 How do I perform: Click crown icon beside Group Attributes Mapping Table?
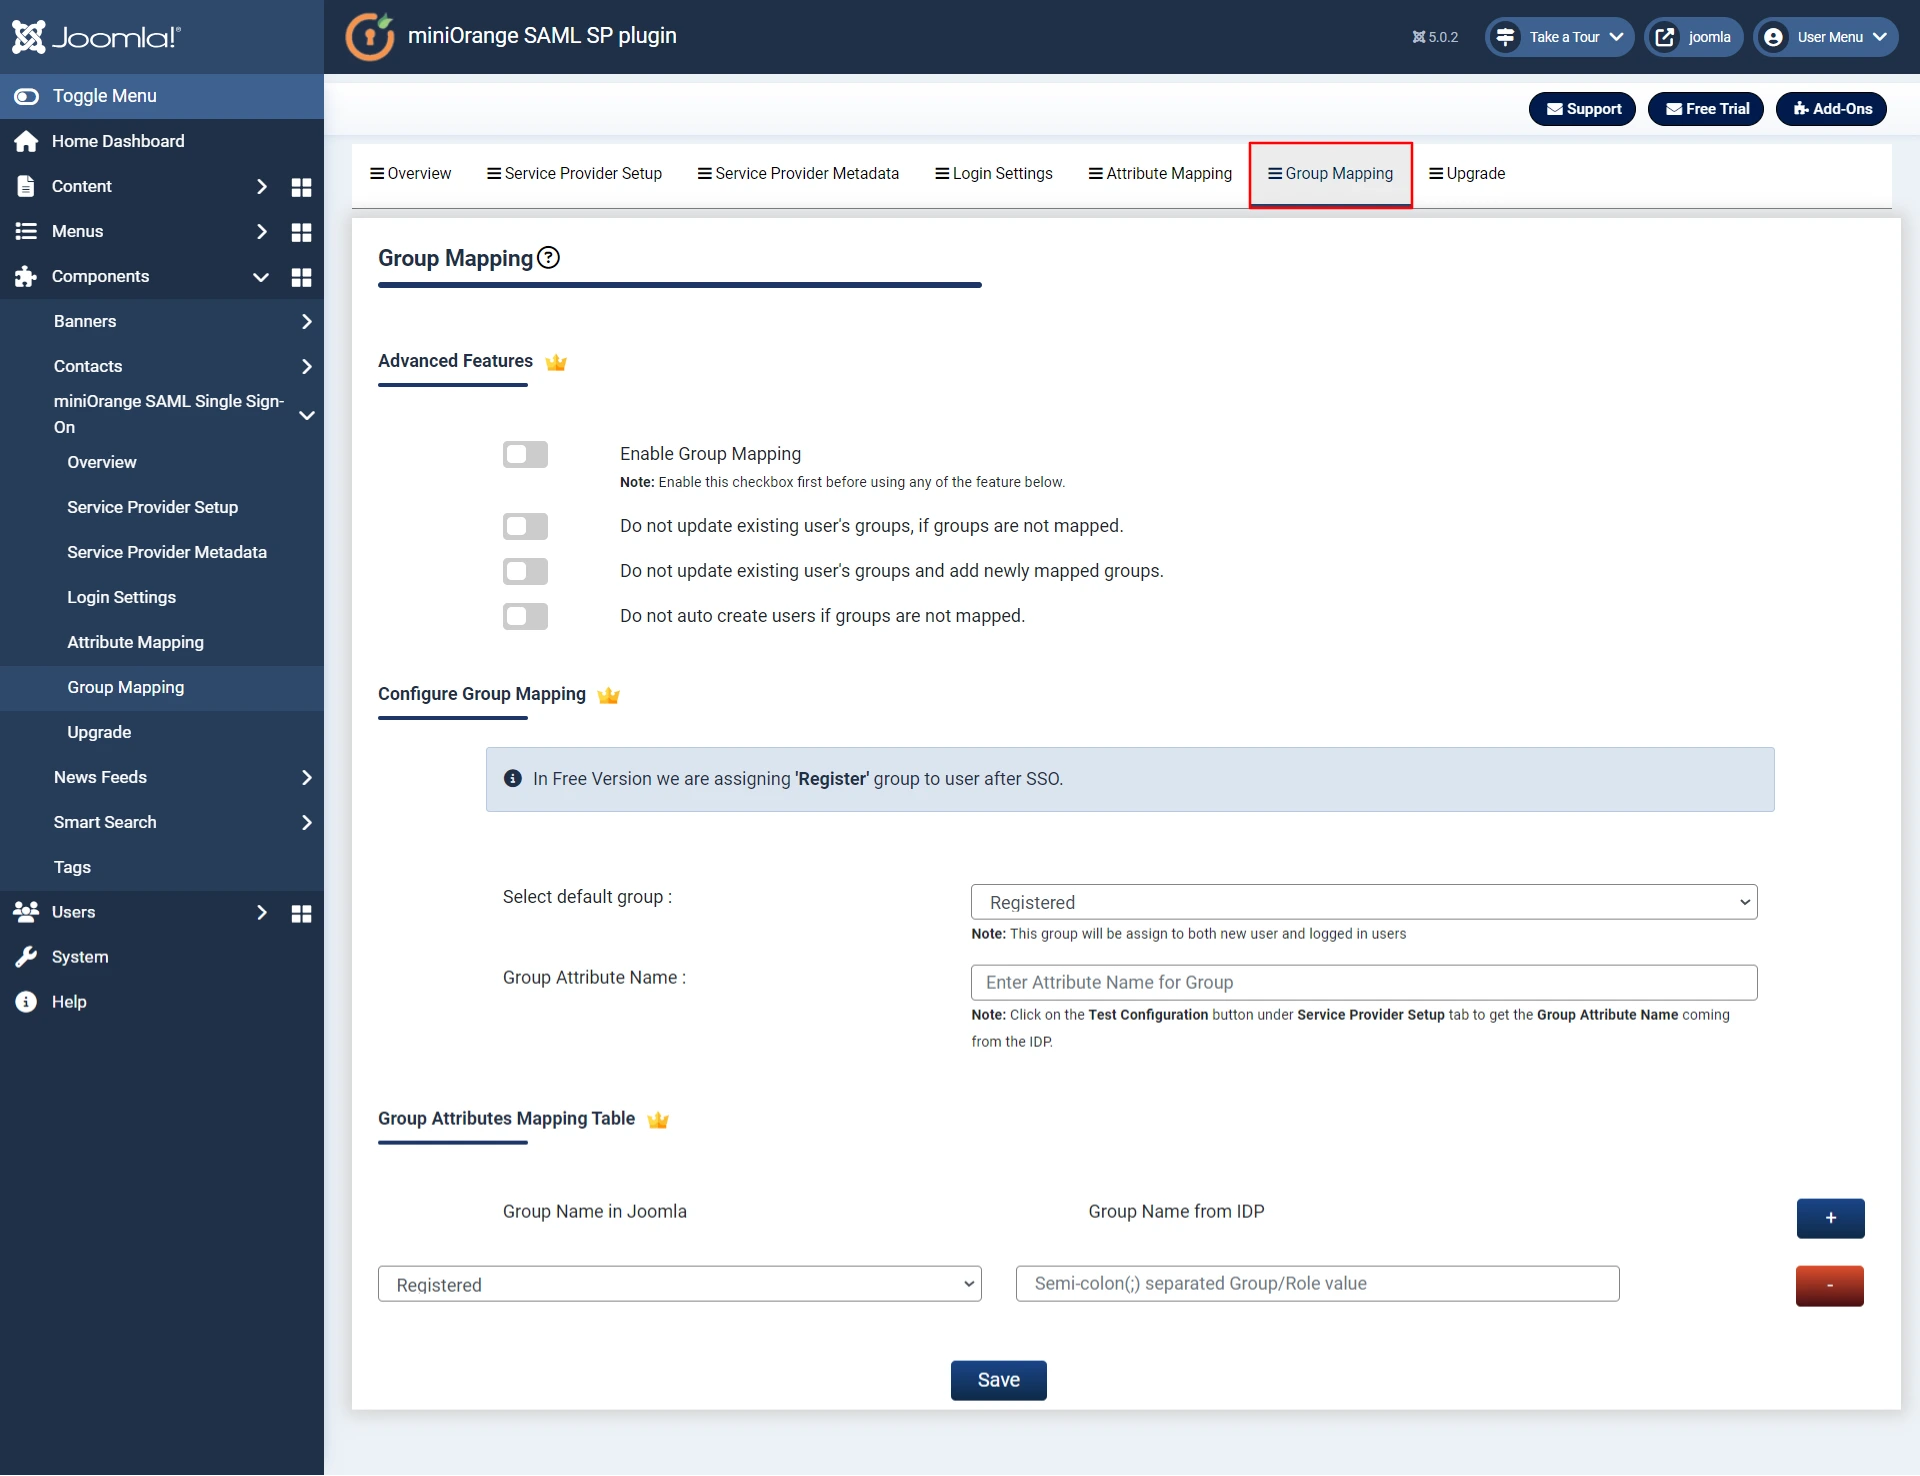658,1120
